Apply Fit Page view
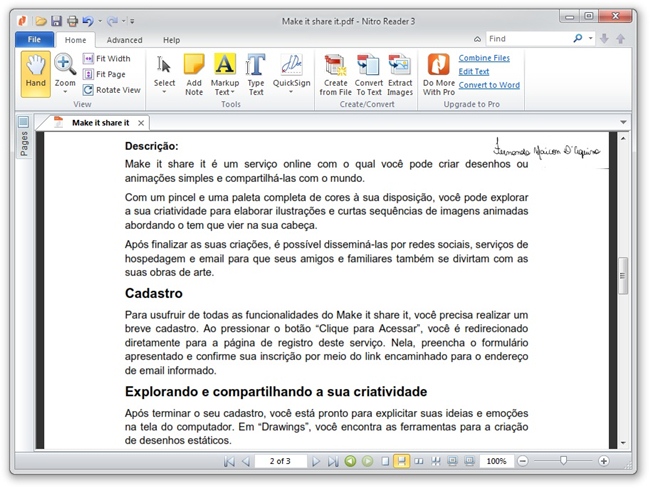This screenshot has width=650, height=488. pyautogui.click(x=104, y=74)
